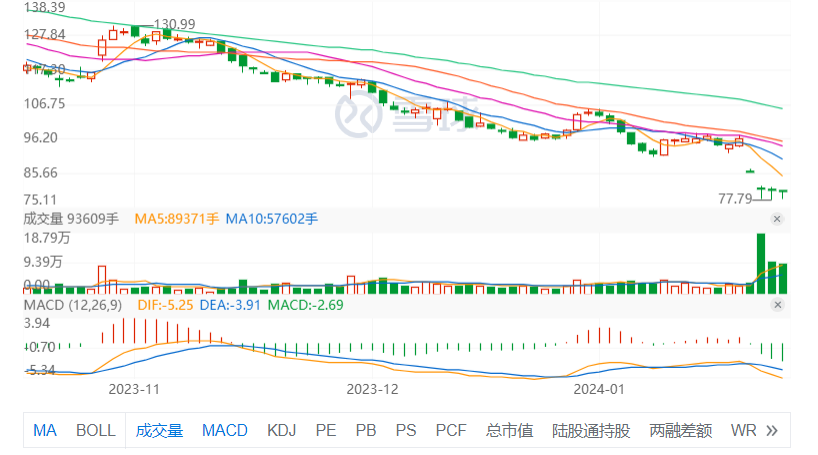
Task: Click the MA5:89371手 volume label
Action: click(x=176, y=219)
